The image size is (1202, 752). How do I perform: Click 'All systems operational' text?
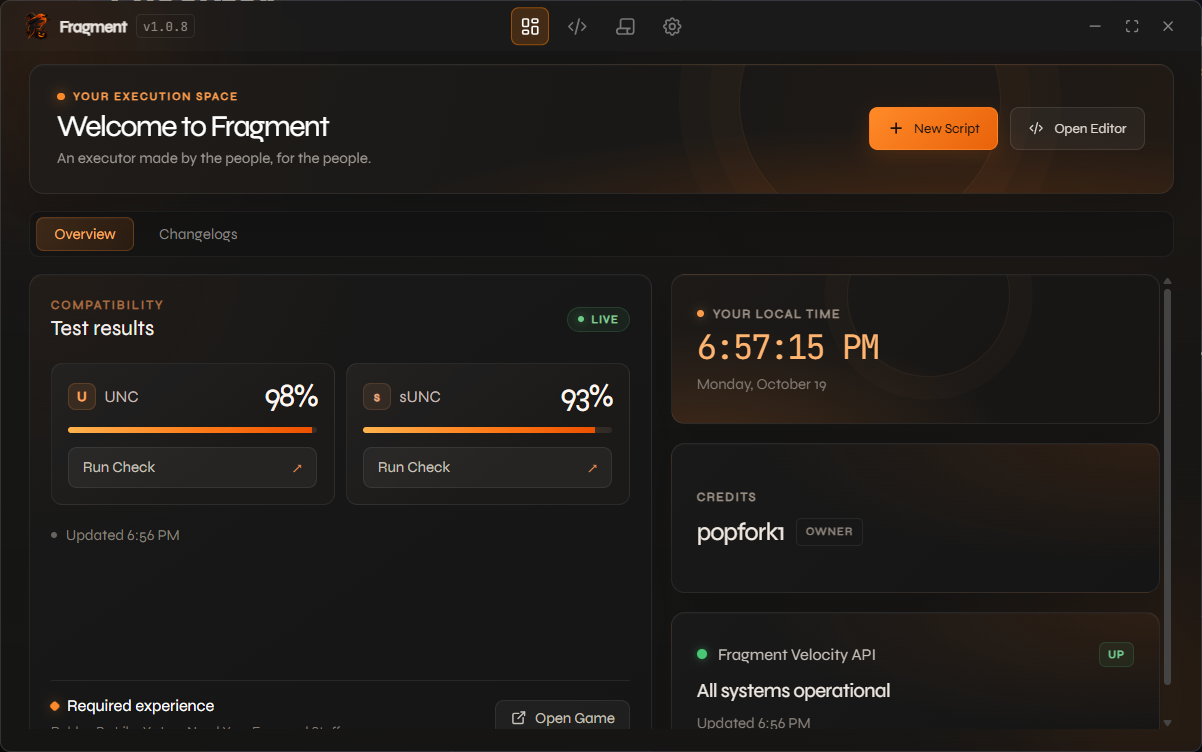click(x=793, y=691)
